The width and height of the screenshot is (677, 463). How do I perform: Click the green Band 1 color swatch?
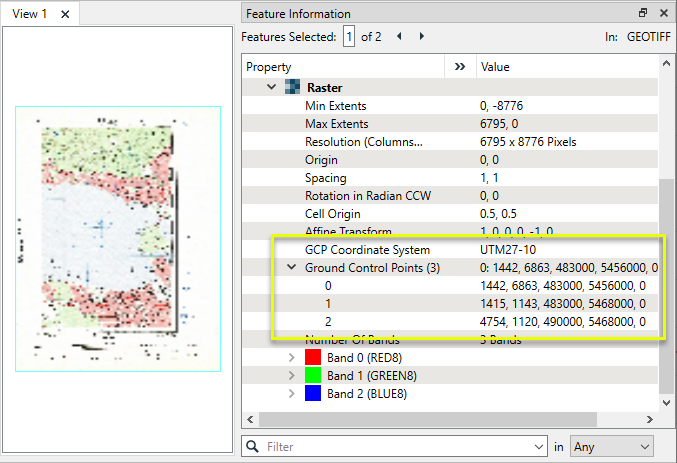point(311,376)
